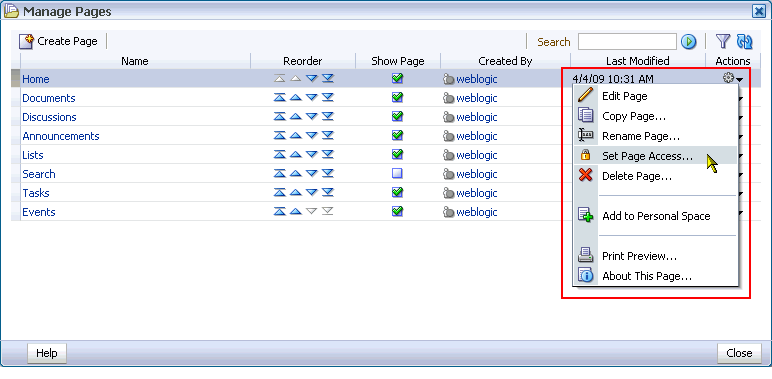Open the Events page link

pos(39,212)
